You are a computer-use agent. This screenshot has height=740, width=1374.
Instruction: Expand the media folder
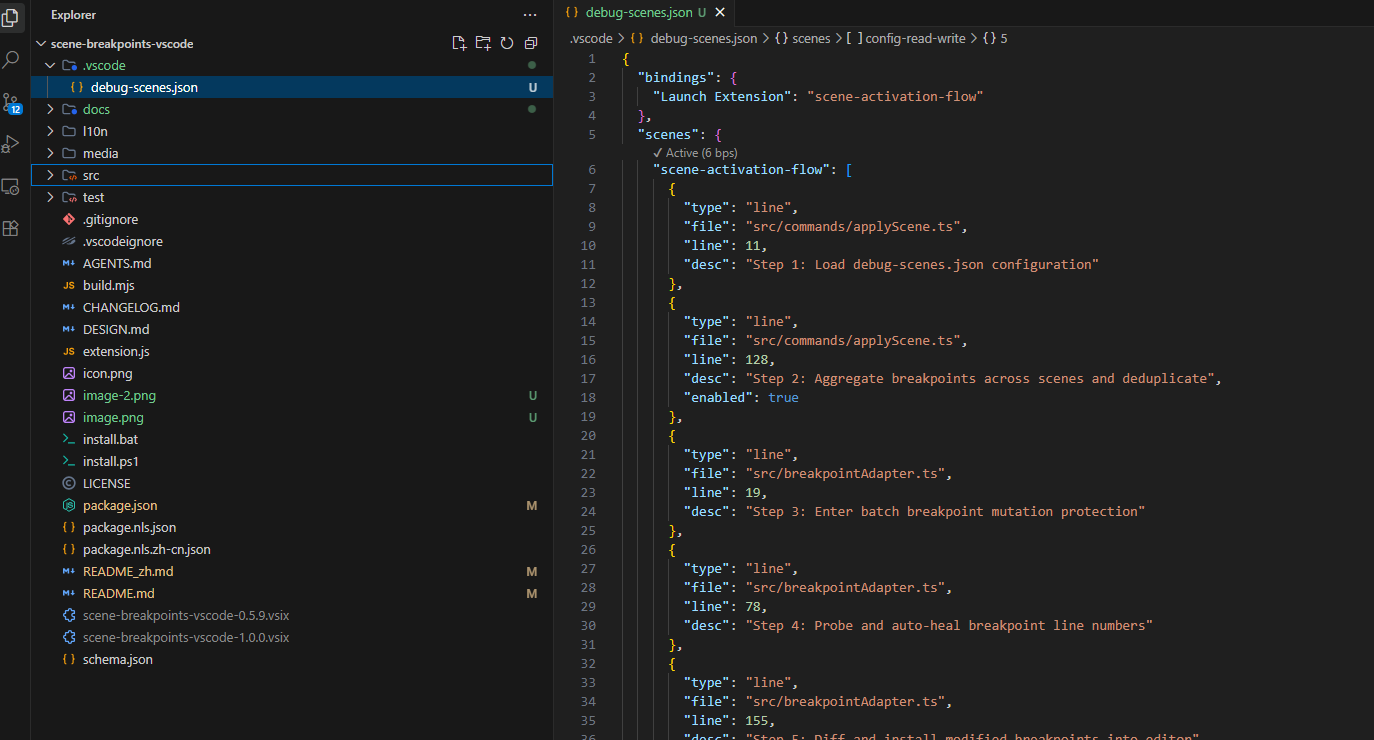pos(50,153)
